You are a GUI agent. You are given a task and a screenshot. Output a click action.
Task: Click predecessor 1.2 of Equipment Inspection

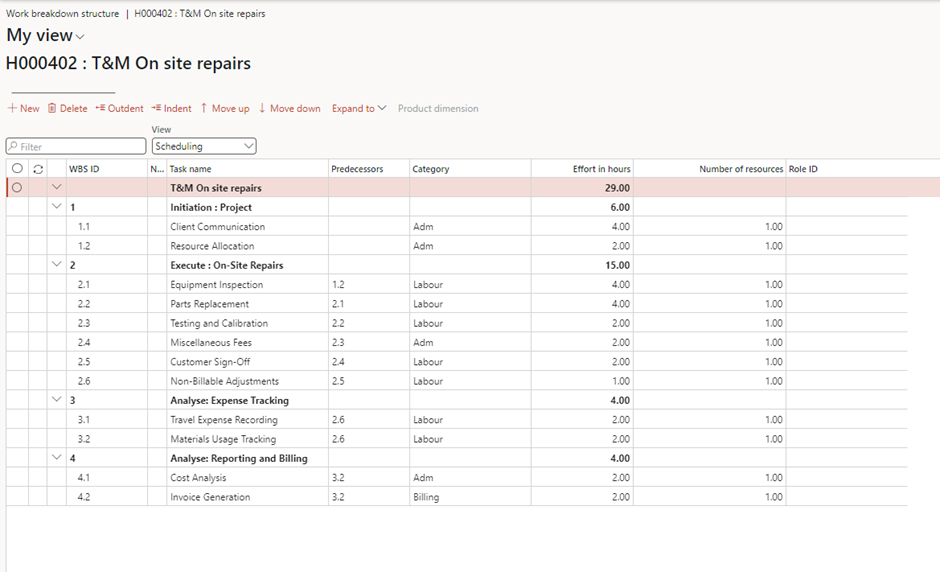click(x=339, y=285)
